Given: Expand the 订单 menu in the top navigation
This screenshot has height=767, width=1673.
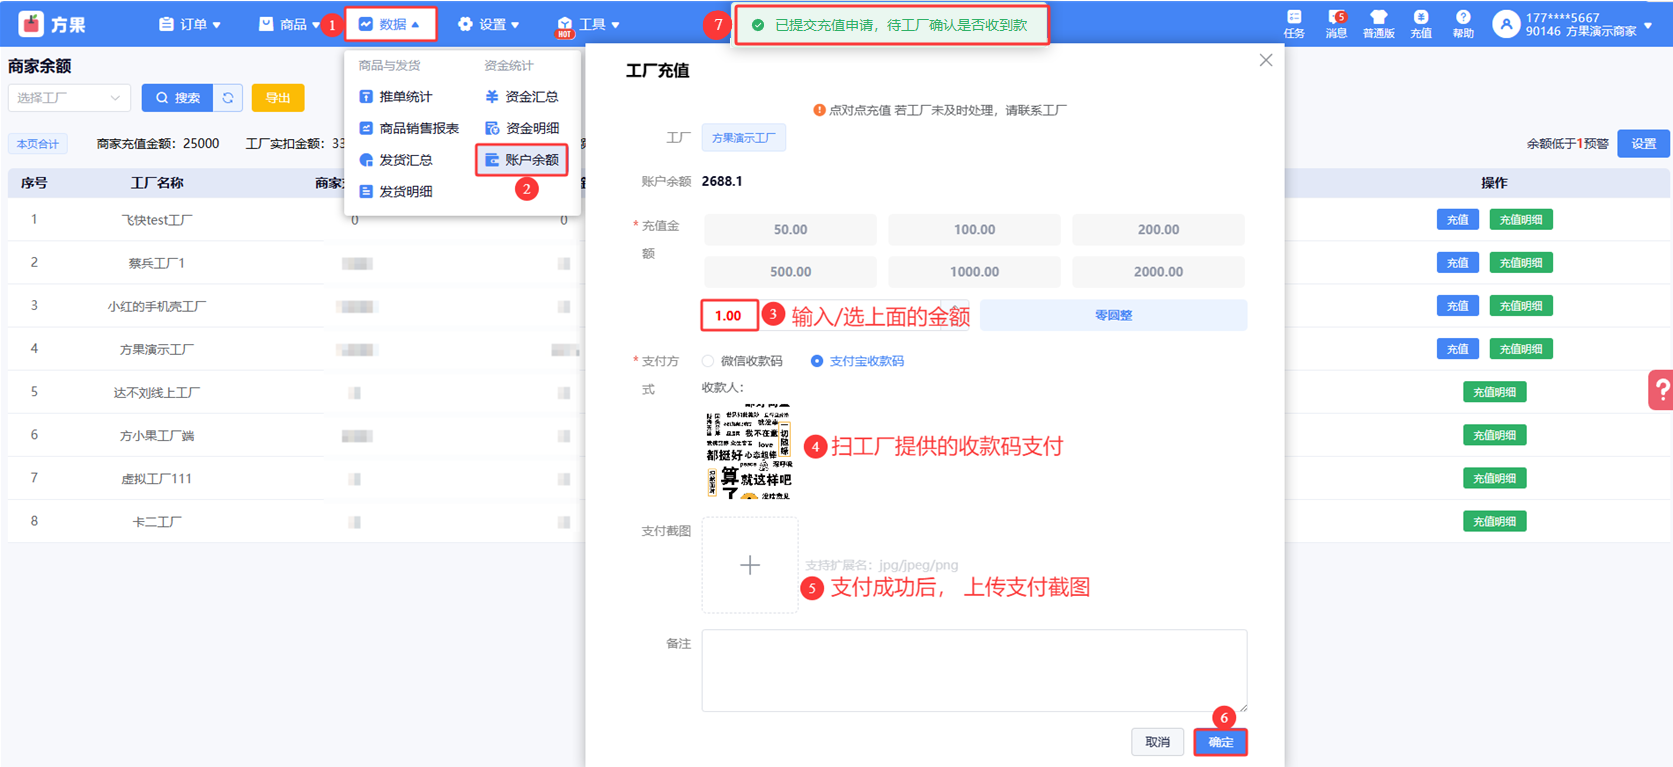Looking at the screenshot, I should point(190,24).
